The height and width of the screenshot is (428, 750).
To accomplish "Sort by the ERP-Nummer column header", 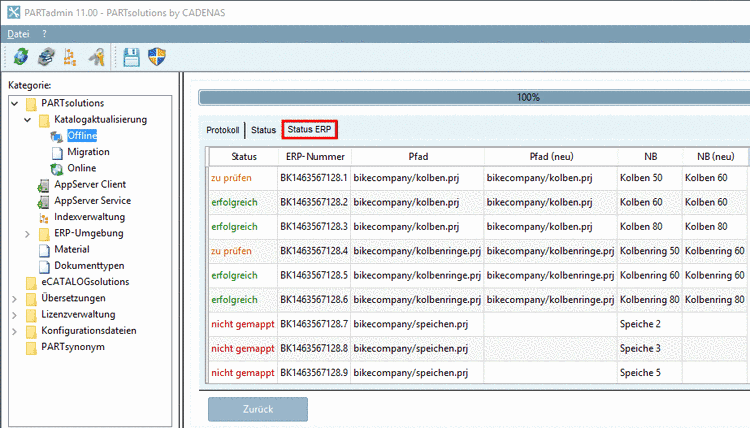I will click(x=315, y=156).
